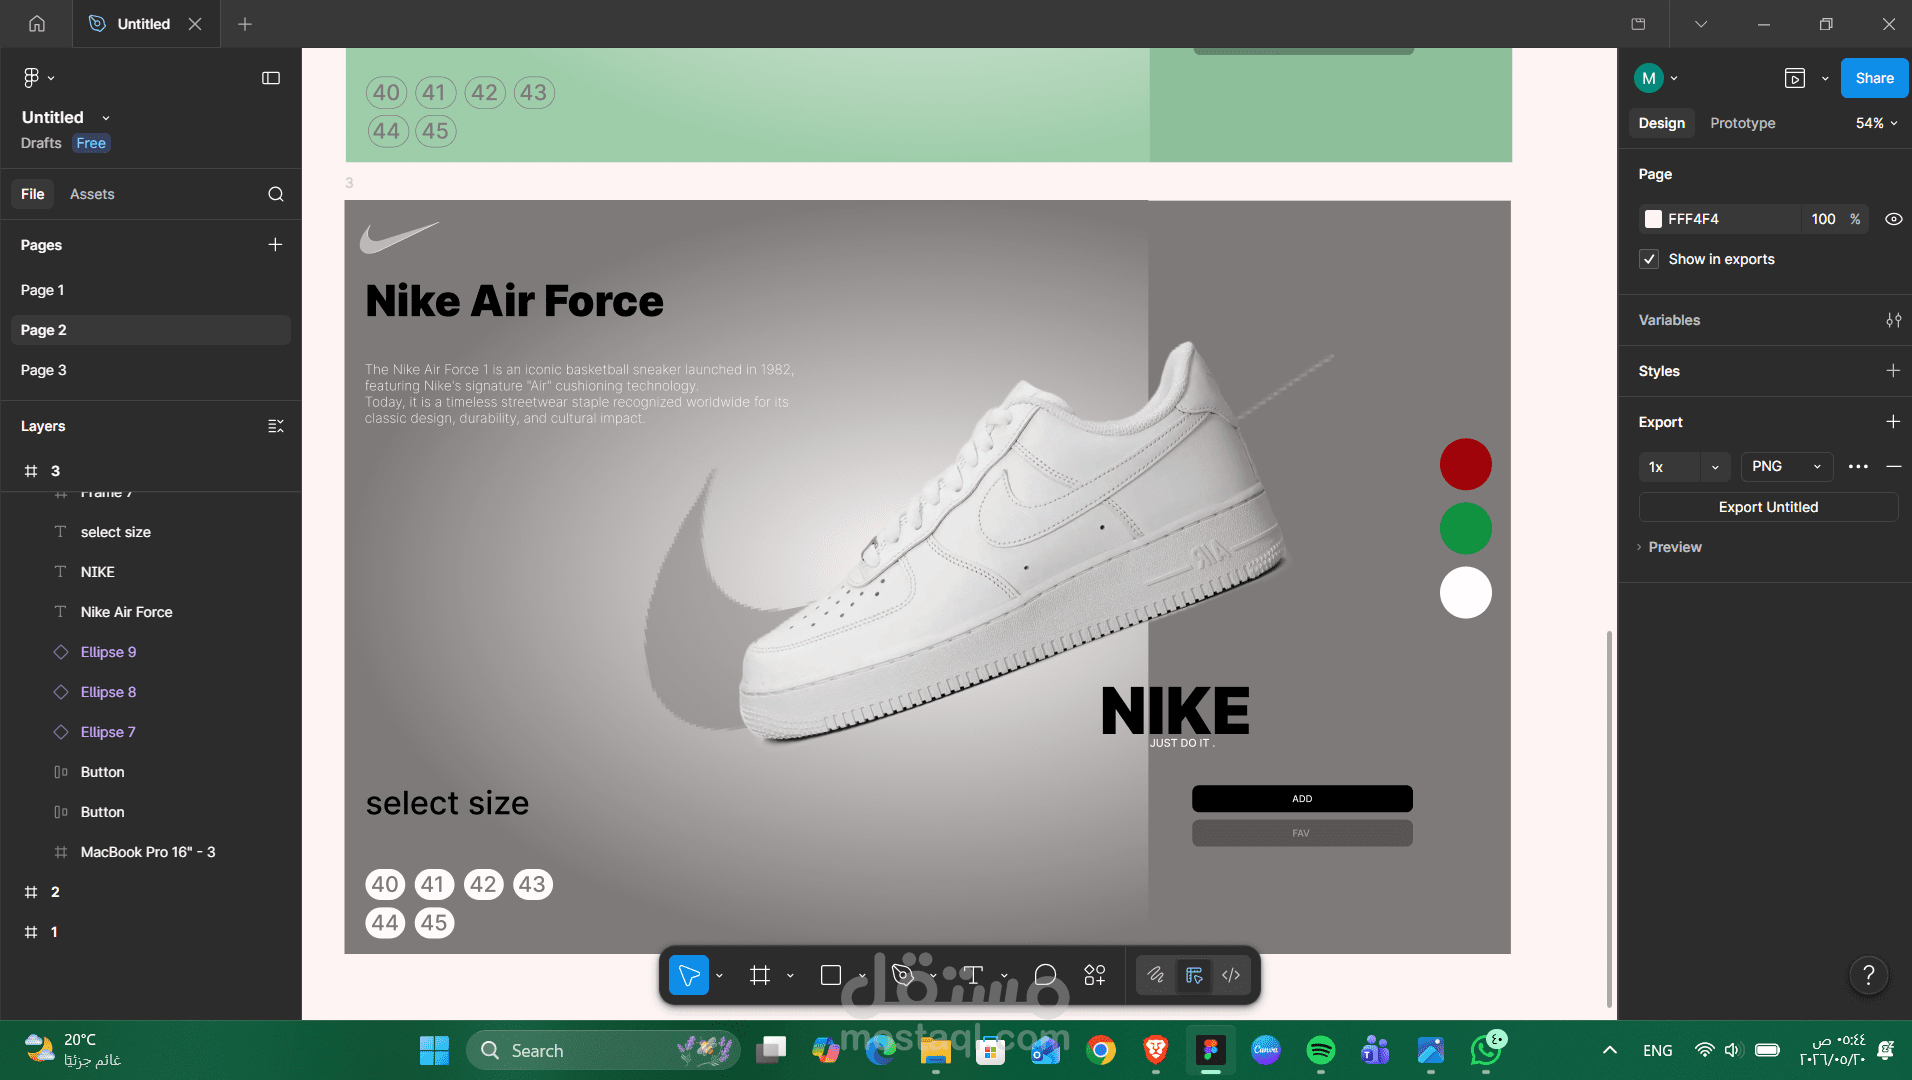Click the white color ellipse on canvas
1912x1080 pixels.
(1465, 592)
